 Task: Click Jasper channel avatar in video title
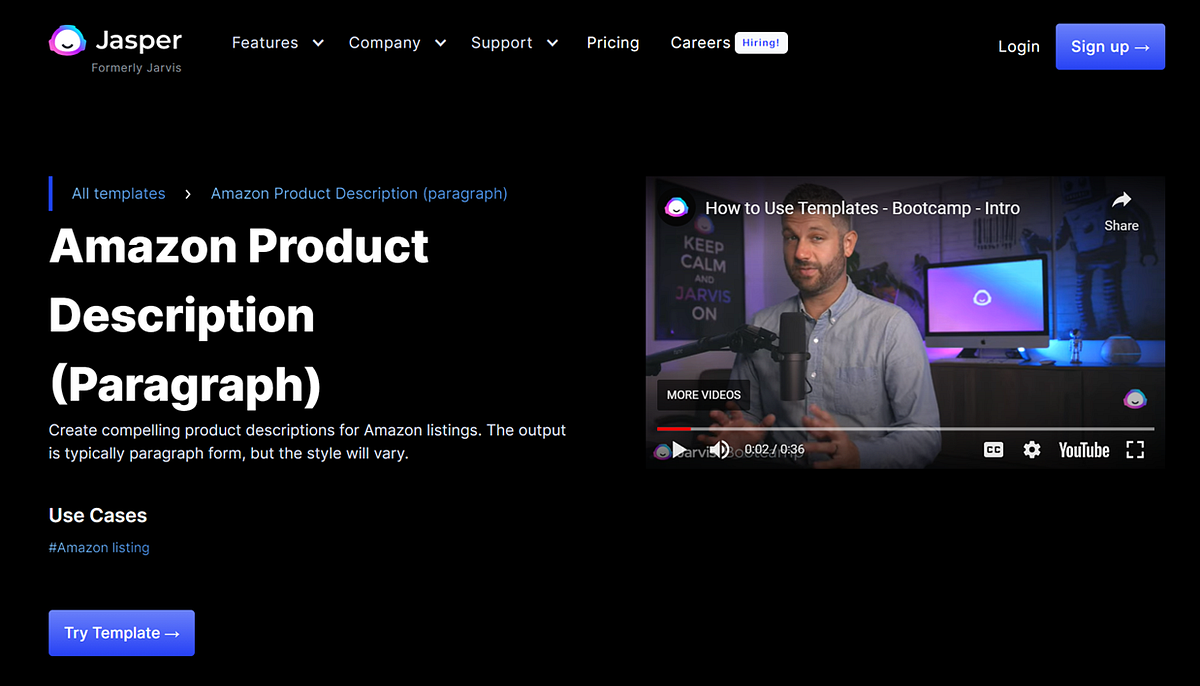[x=677, y=208]
